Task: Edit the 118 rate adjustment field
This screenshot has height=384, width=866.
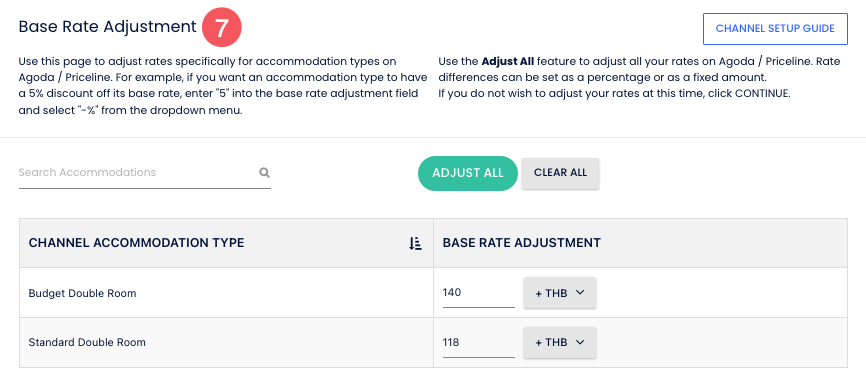Action: tap(478, 343)
